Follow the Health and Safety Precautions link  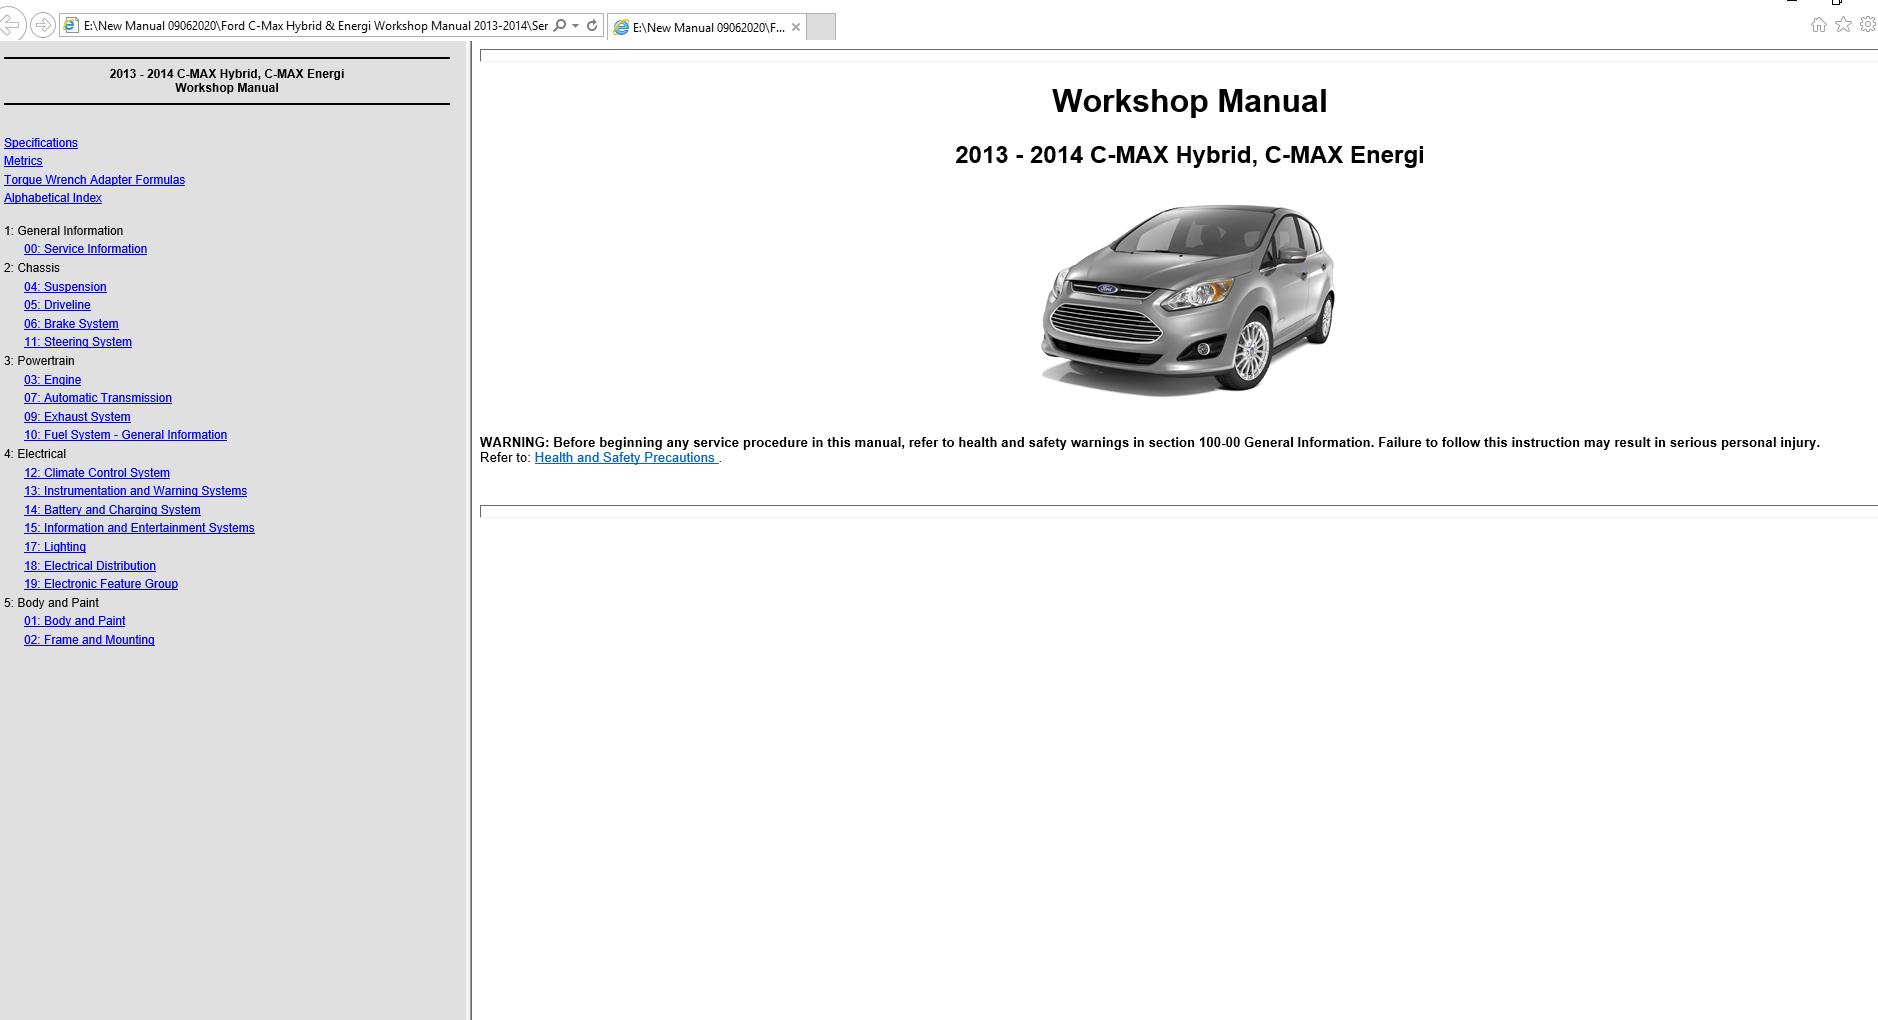626,458
